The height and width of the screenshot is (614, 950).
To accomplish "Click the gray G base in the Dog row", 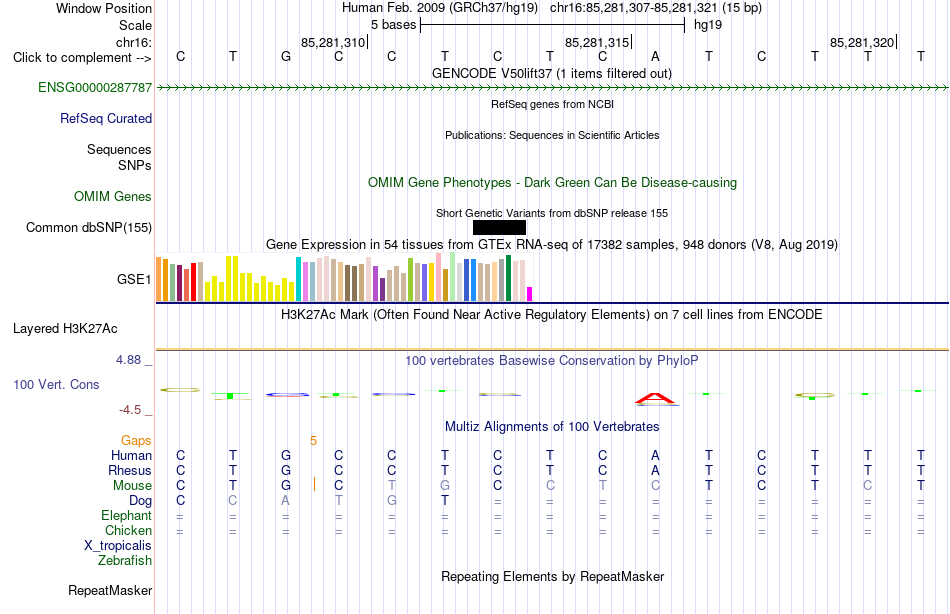I will [392, 501].
